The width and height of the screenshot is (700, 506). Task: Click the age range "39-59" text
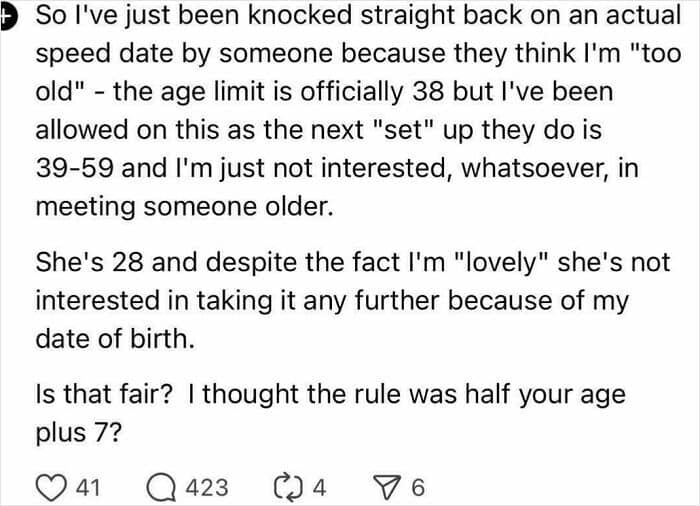click(78, 168)
